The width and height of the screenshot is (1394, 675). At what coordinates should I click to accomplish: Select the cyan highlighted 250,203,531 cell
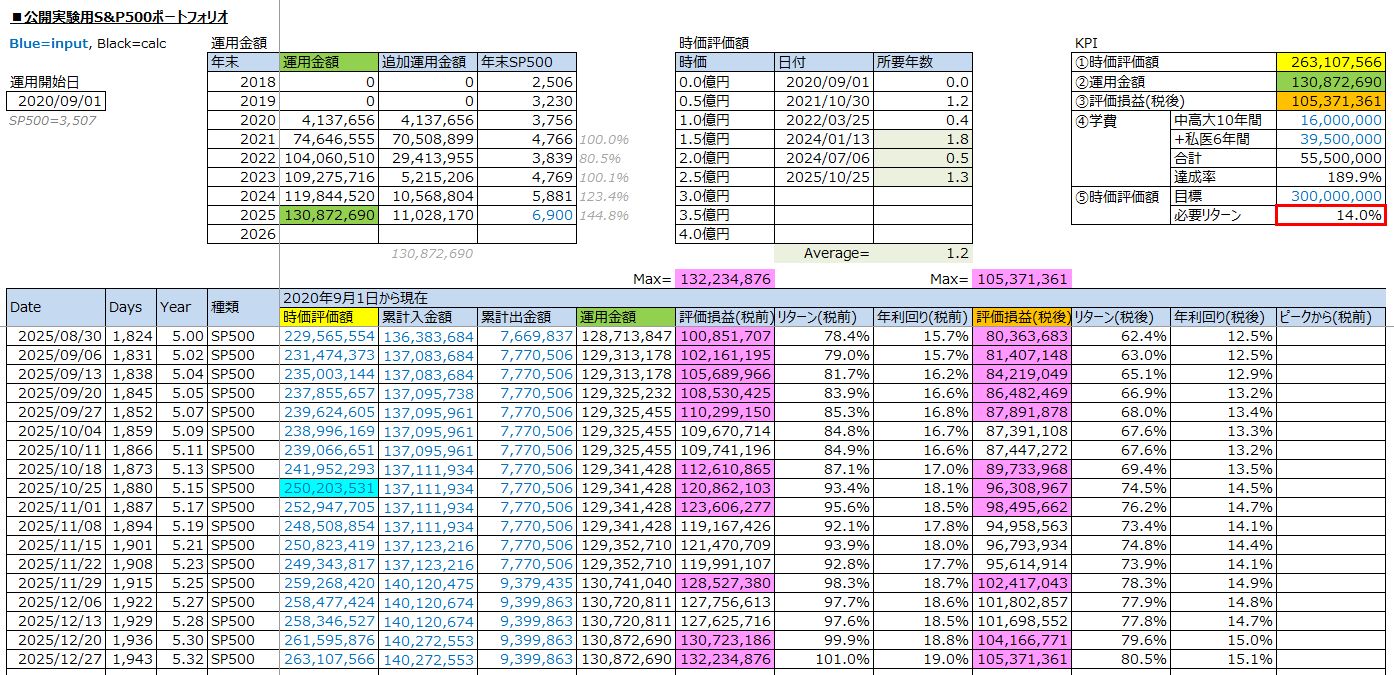[x=330, y=488]
